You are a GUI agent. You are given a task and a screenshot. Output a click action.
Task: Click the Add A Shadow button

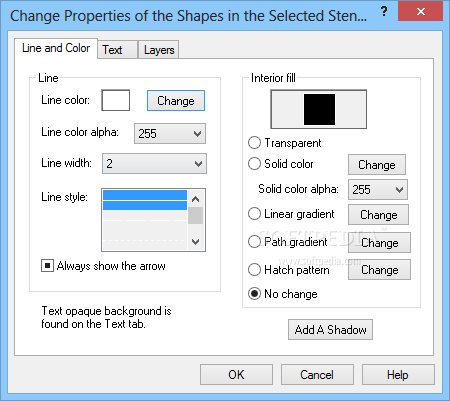click(330, 330)
